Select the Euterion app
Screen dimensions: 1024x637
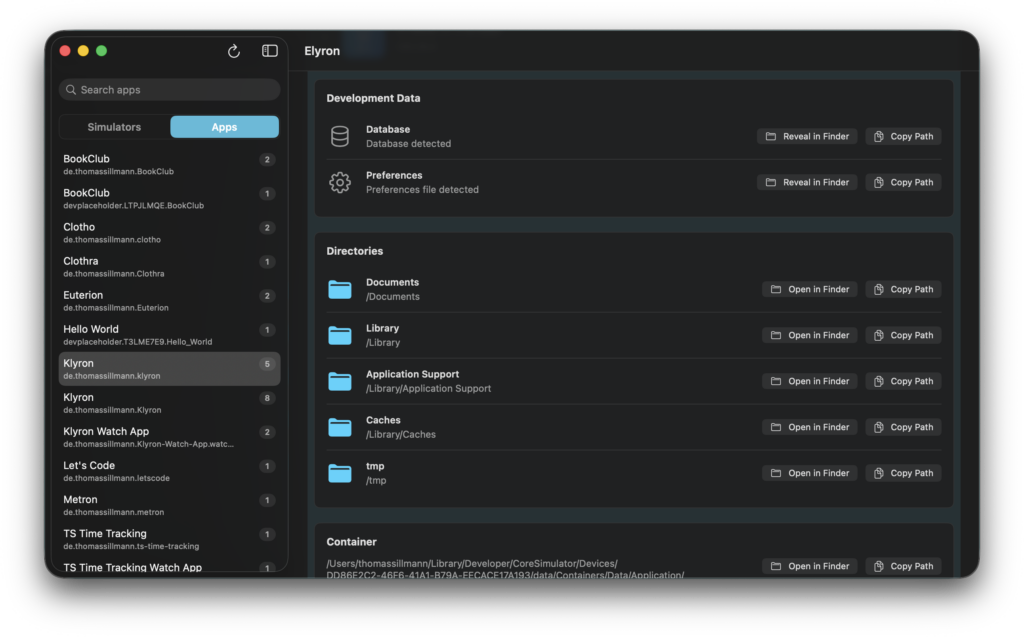pos(169,301)
